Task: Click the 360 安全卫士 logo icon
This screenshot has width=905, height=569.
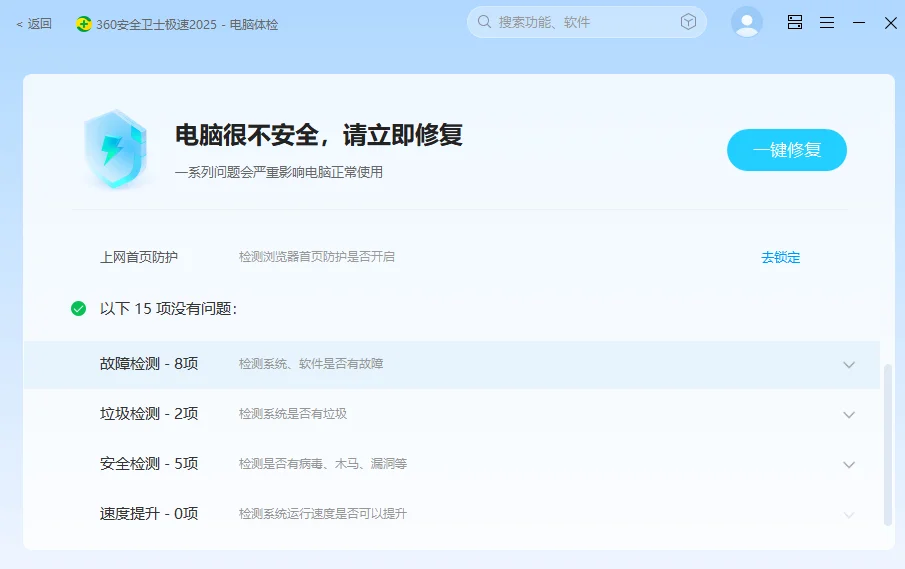Action: pyautogui.click(x=84, y=24)
